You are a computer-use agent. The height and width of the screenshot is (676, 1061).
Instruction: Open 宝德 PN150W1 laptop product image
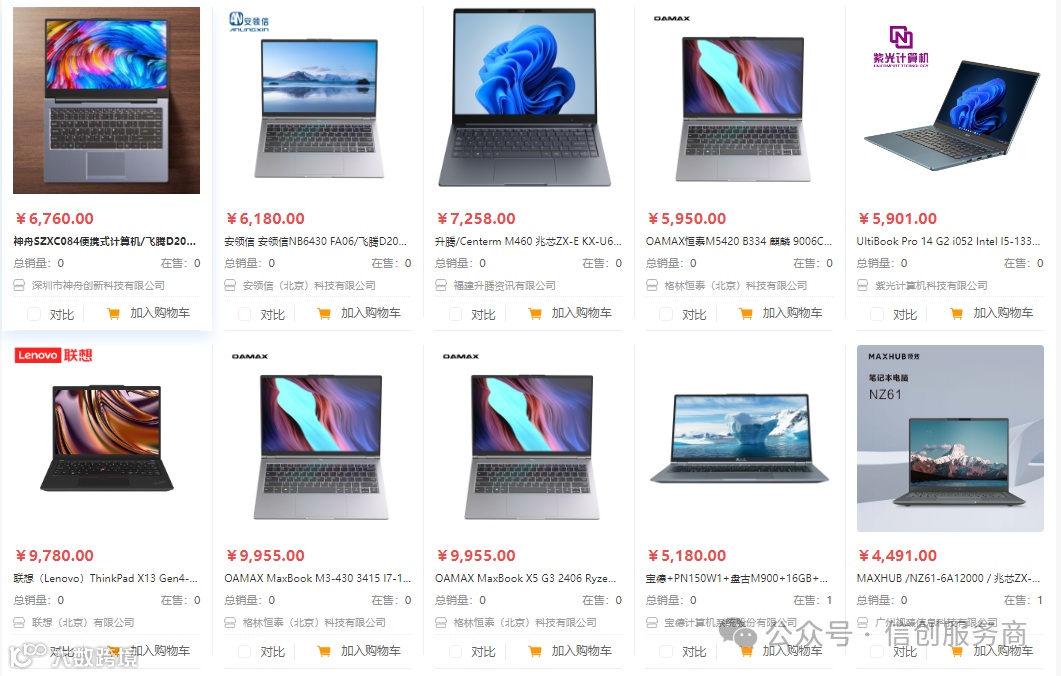tap(740, 438)
